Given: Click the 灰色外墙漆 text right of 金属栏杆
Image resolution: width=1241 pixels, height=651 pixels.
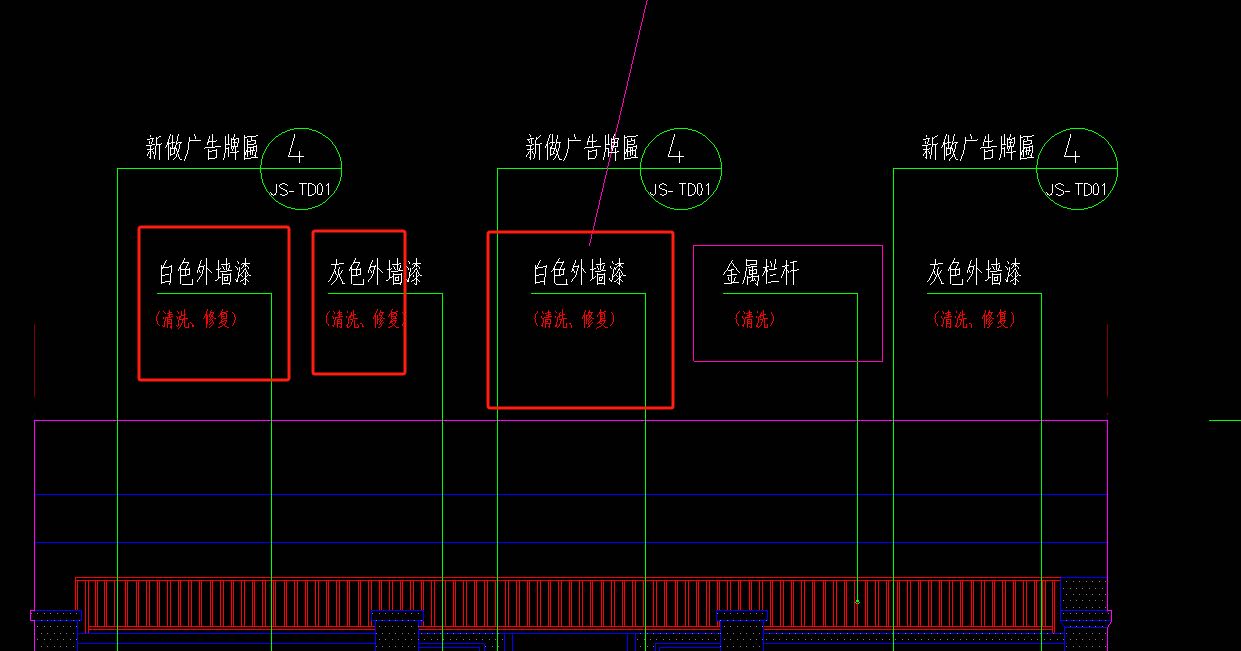Looking at the screenshot, I should pyautogui.click(x=974, y=272).
